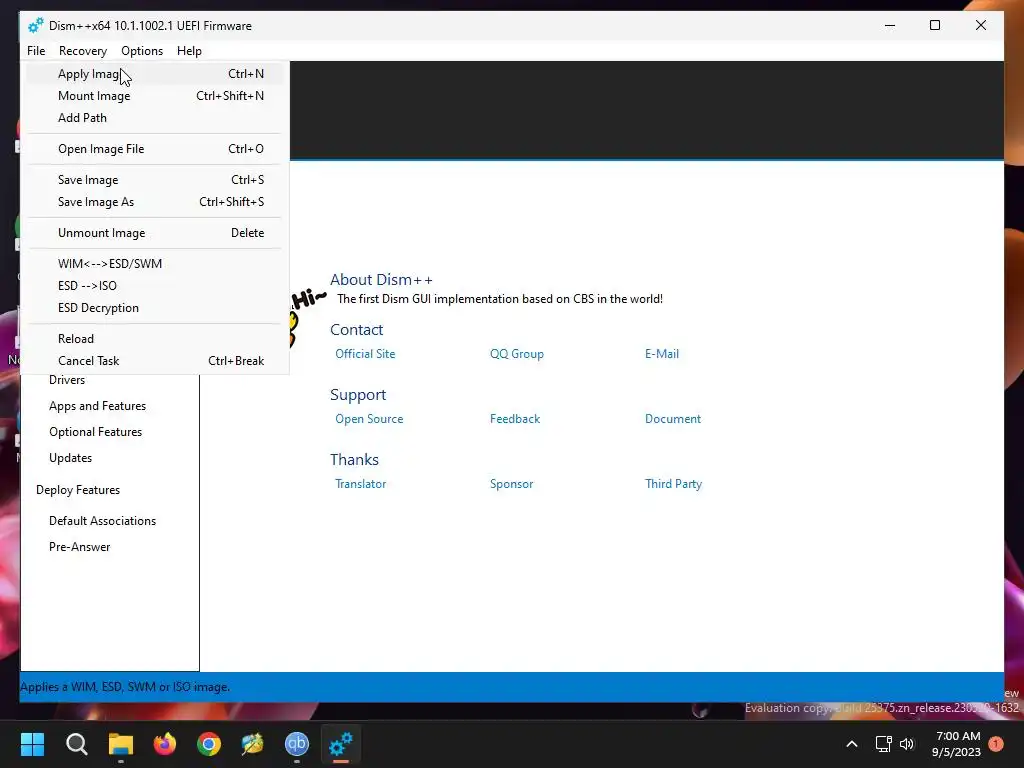1024x768 pixels.
Task: Follow the Open Source link
Action: click(369, 419)
